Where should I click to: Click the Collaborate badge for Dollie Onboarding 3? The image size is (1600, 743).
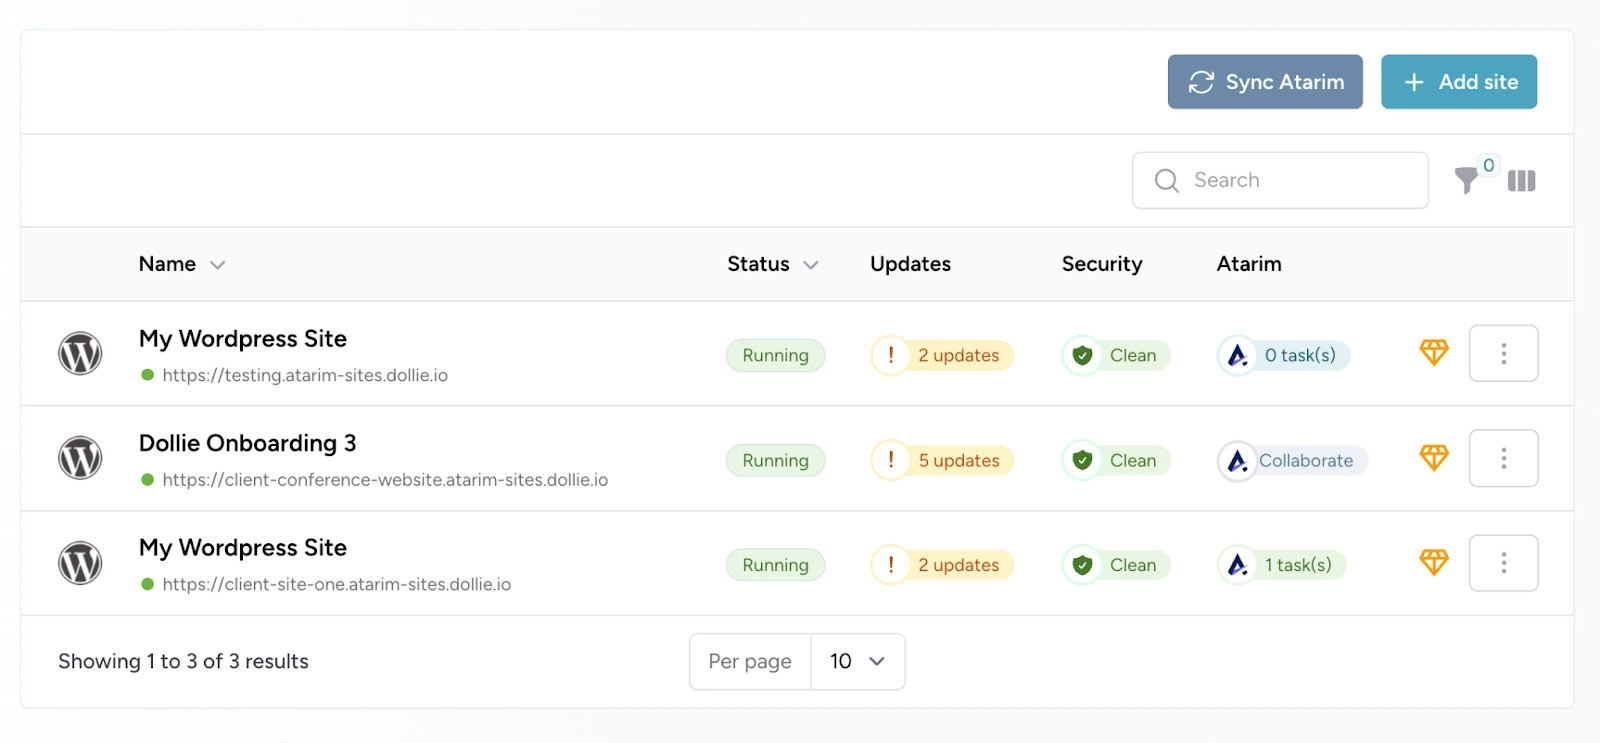[x=1305, y=461]
